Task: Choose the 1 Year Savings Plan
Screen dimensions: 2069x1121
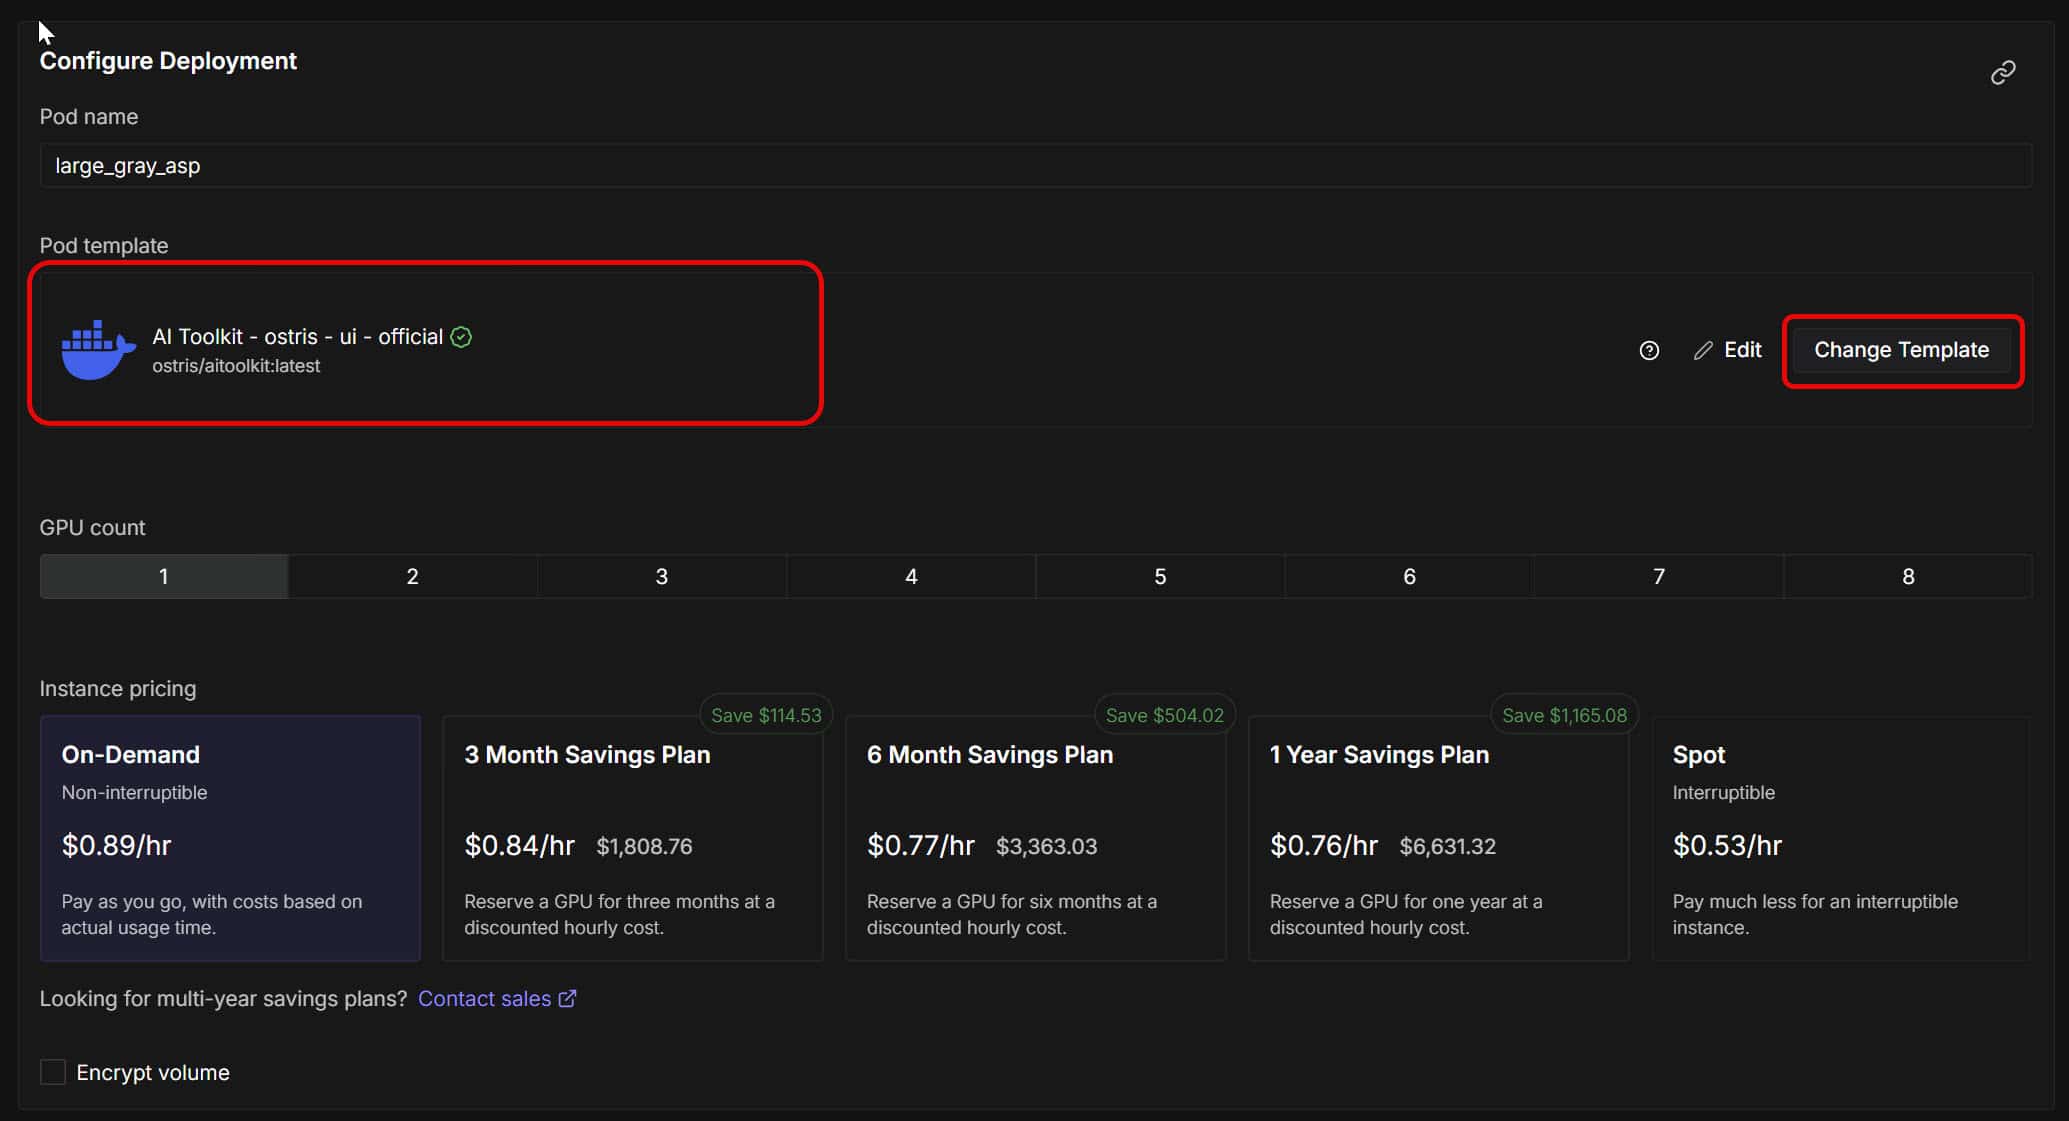Action: click(1438, 837)
